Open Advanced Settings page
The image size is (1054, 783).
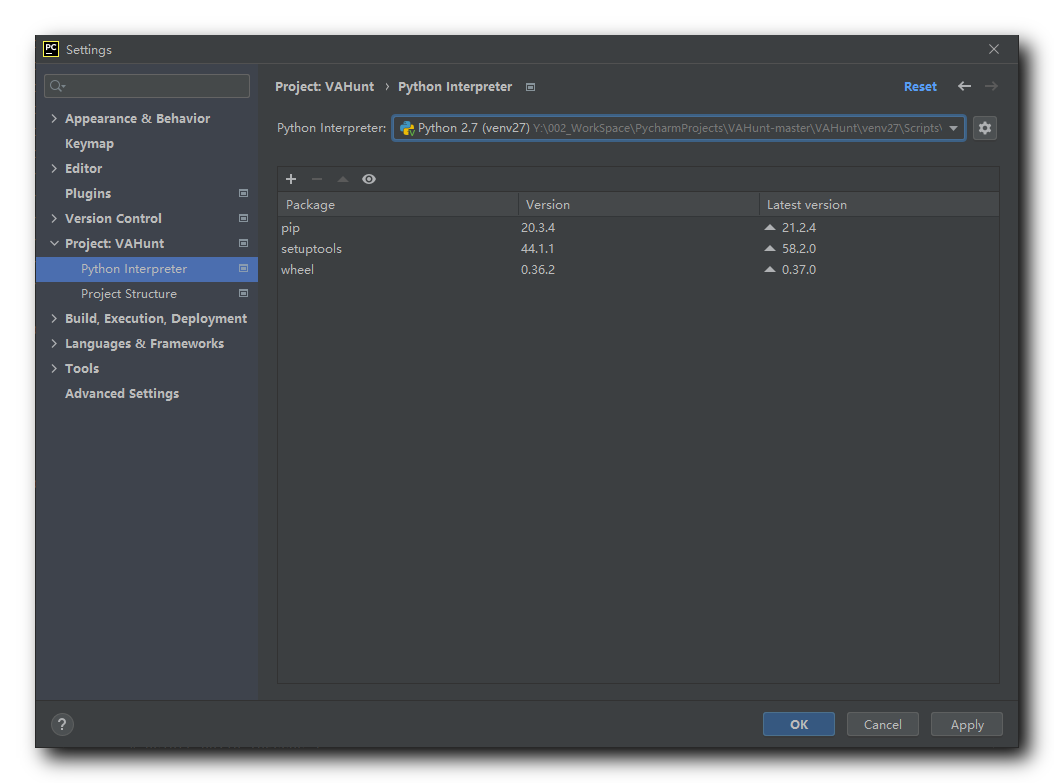click(x=122, y=393)
